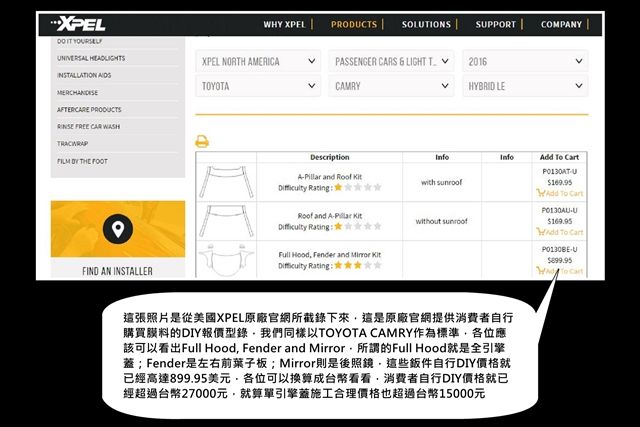The width and height of the screenshot is (640, 427).
Task: Click the printer icon above the table
Action: click(x=202, y=141)
